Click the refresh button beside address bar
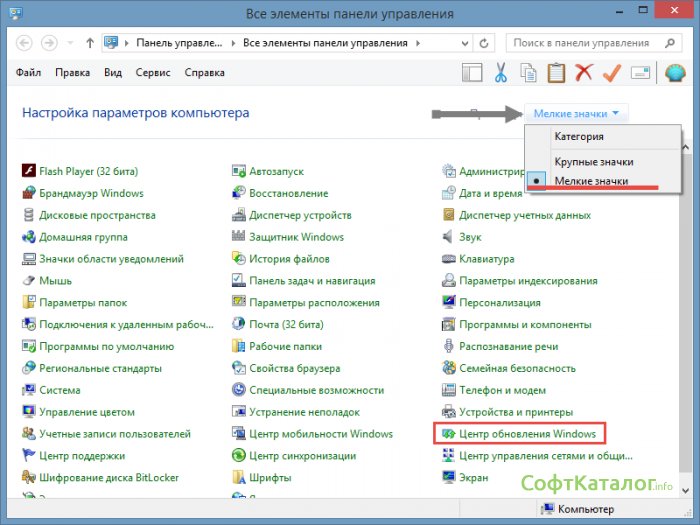 pos(484,44)
